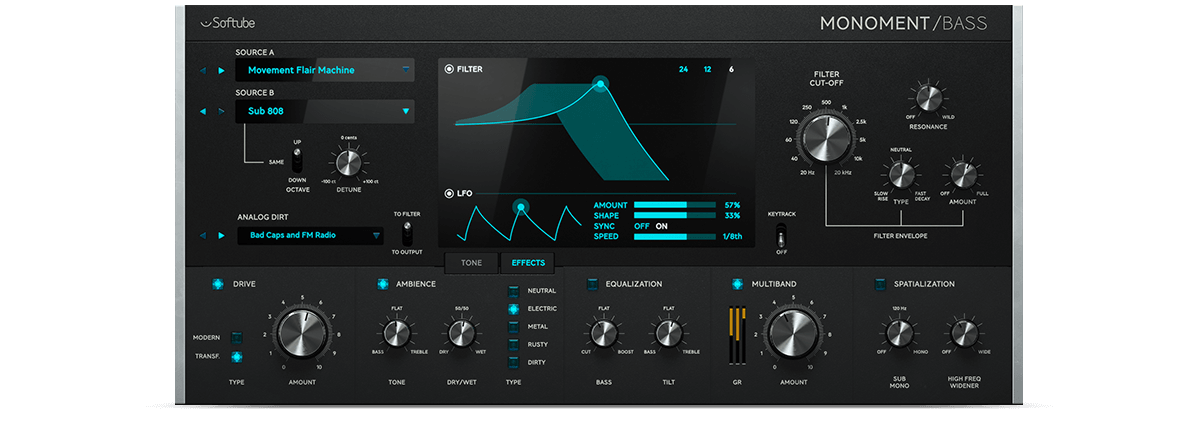This screenshot has width=1200, height=432.
Task: Open the Source B Sub 808 dropdown
Action: click(325, 111)
